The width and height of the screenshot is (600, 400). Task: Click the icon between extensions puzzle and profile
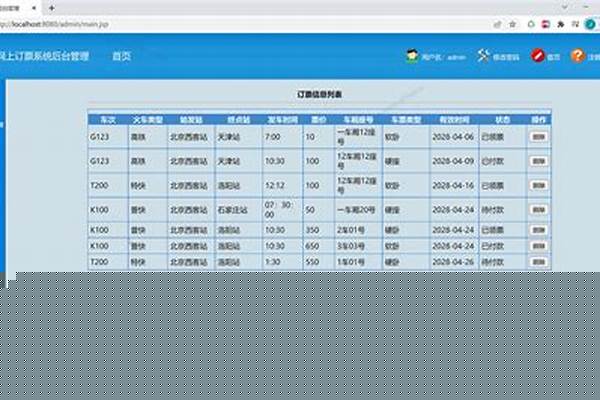575,24
